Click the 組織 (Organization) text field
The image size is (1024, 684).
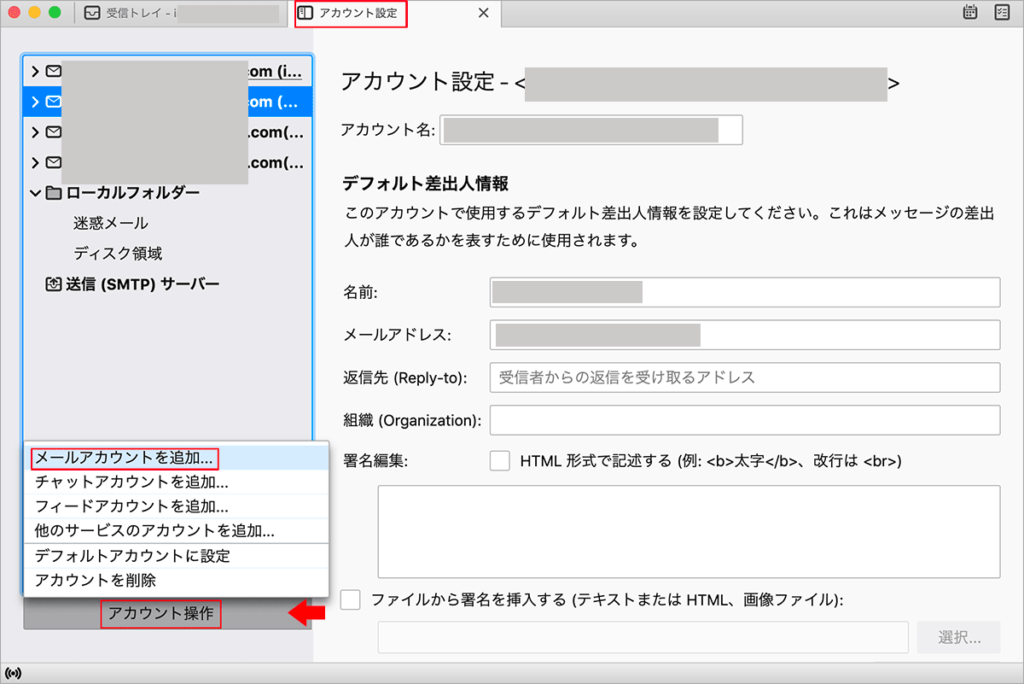(x=744, y=420)
